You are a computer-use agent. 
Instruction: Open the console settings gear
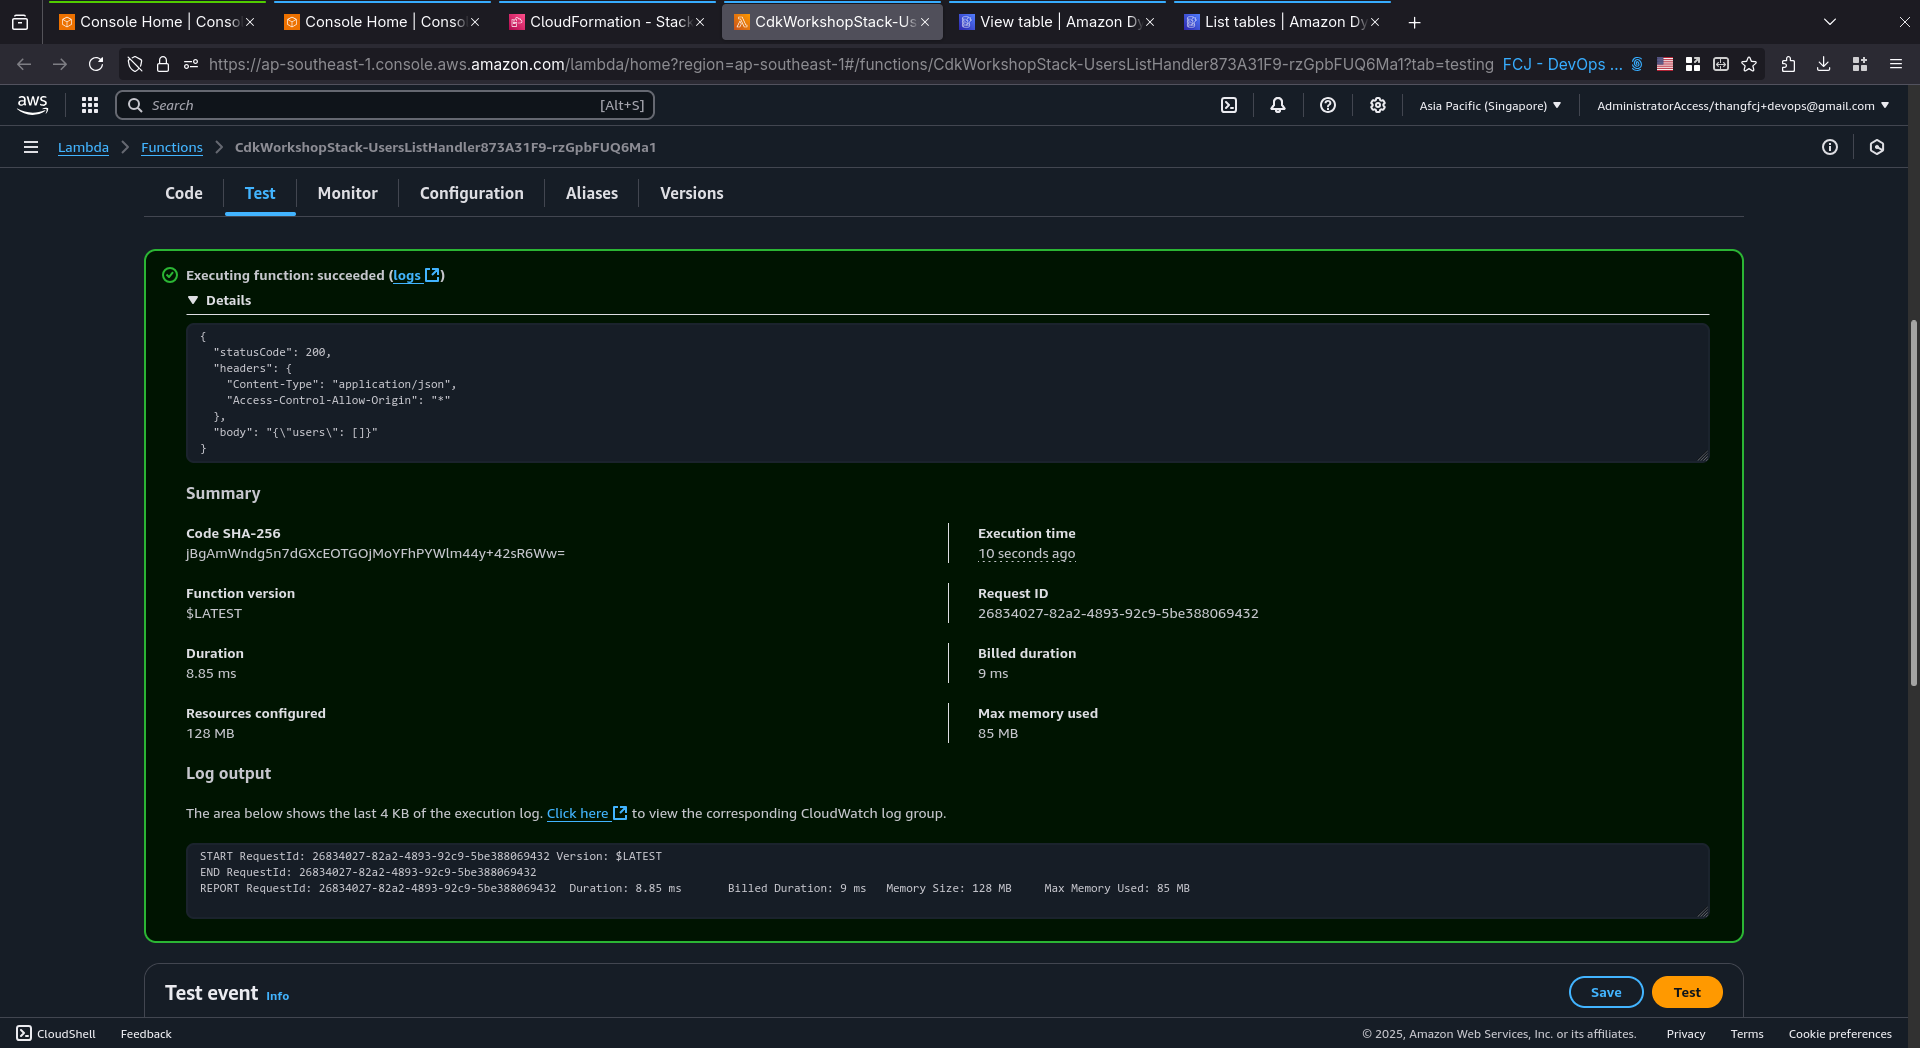point(1378,105)
